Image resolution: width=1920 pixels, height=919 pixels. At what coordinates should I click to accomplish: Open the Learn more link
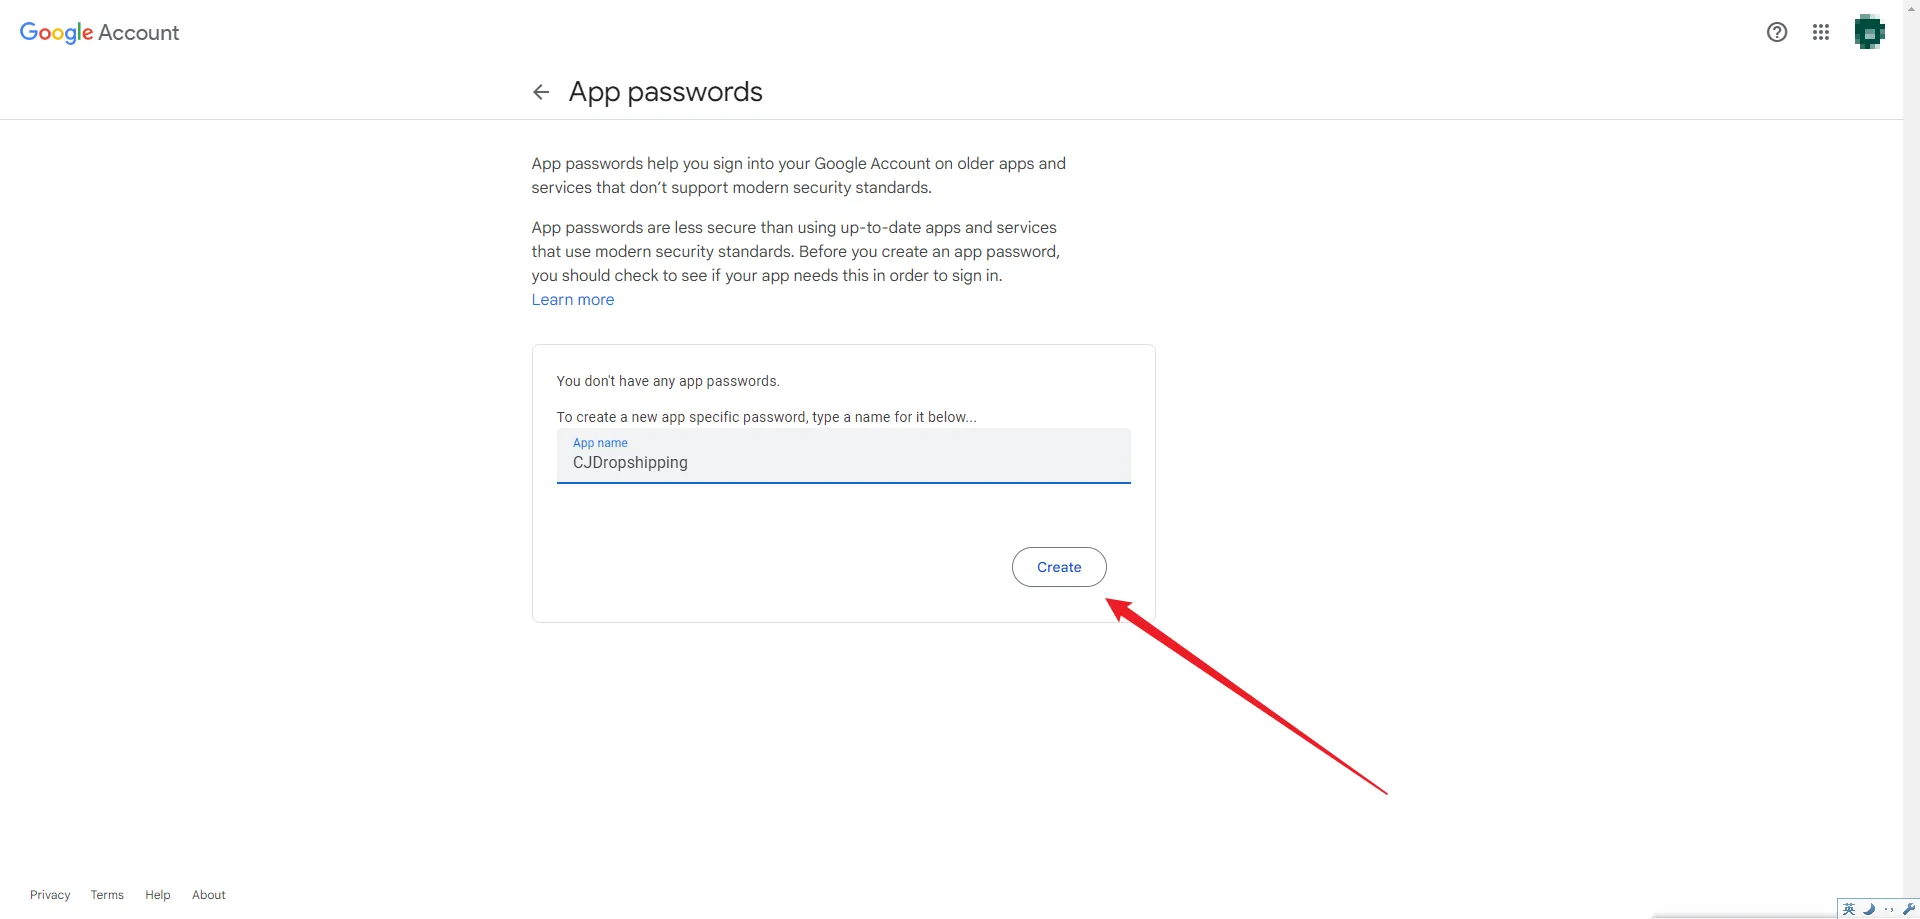(x=573, y=300)
